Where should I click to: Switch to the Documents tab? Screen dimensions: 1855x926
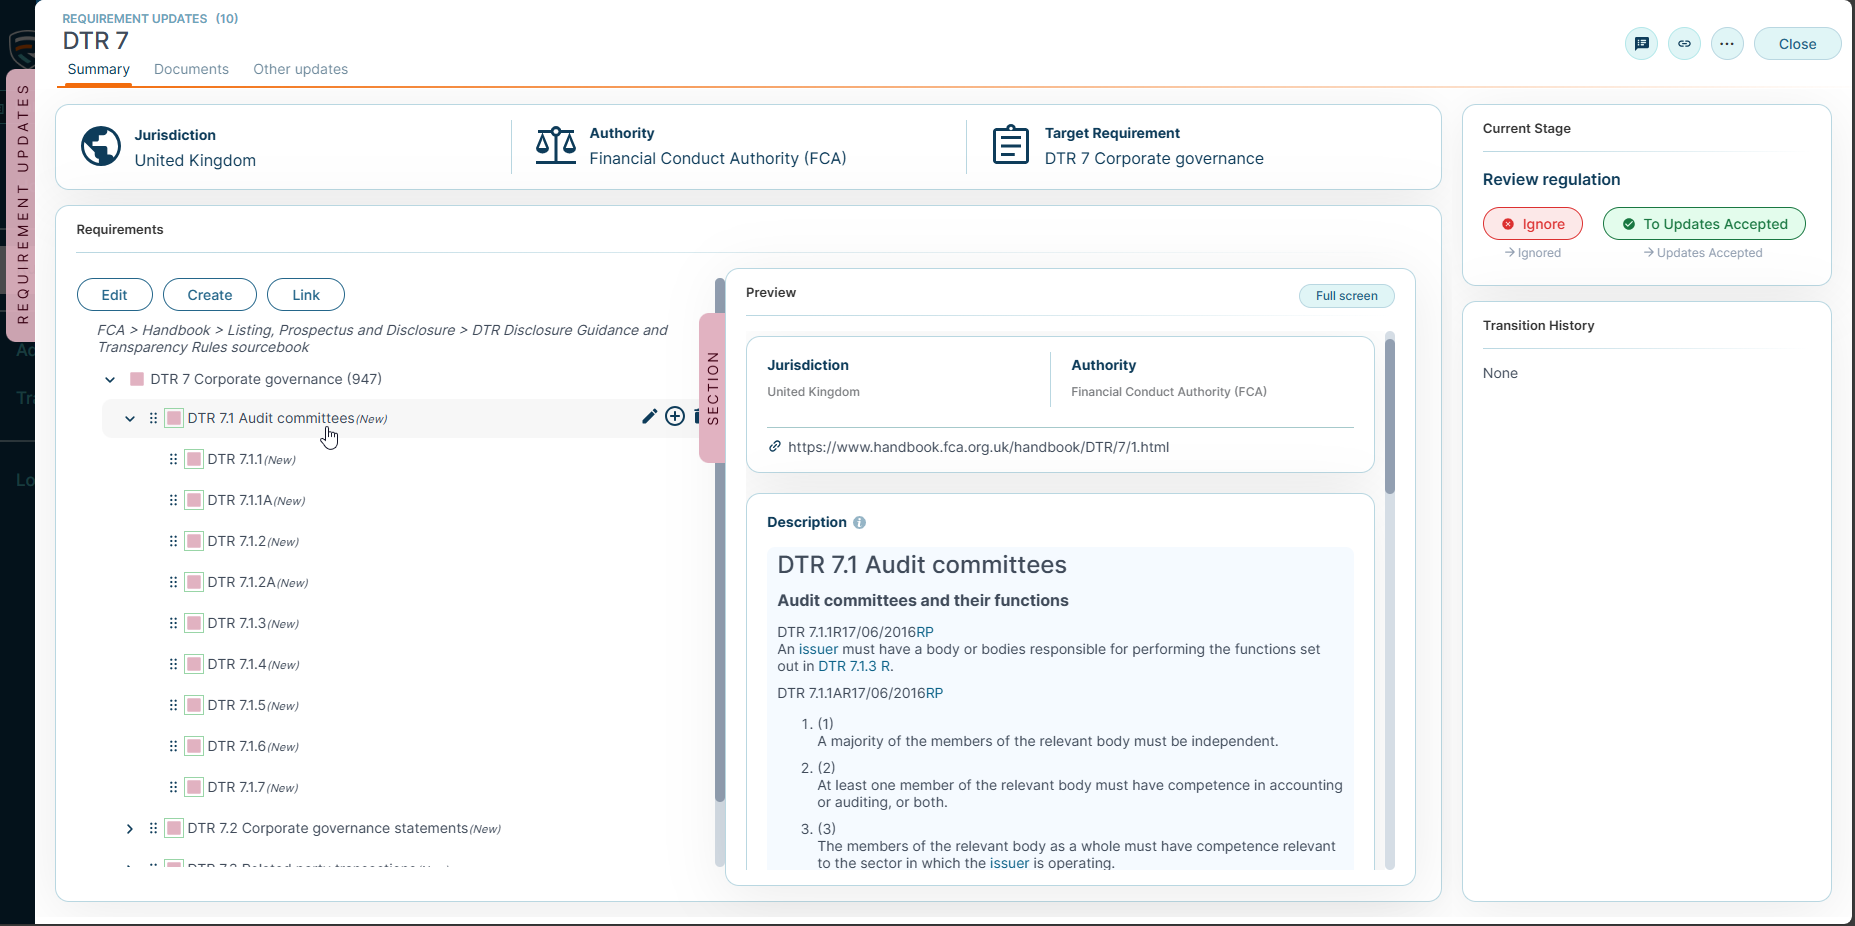tap(191, 69)
